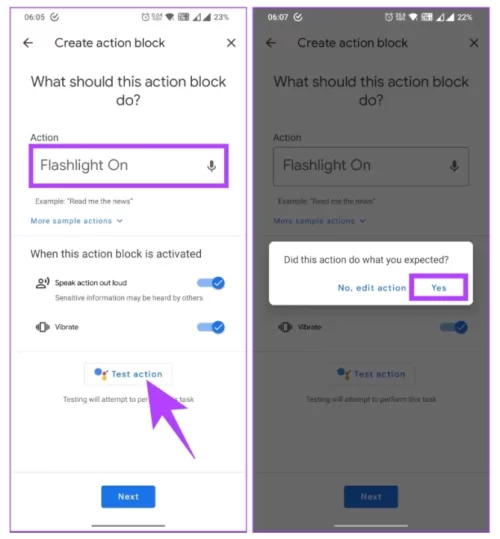Tap the blue Next button on the left screen
Viewport: 500px width, 539px height.
128,496
